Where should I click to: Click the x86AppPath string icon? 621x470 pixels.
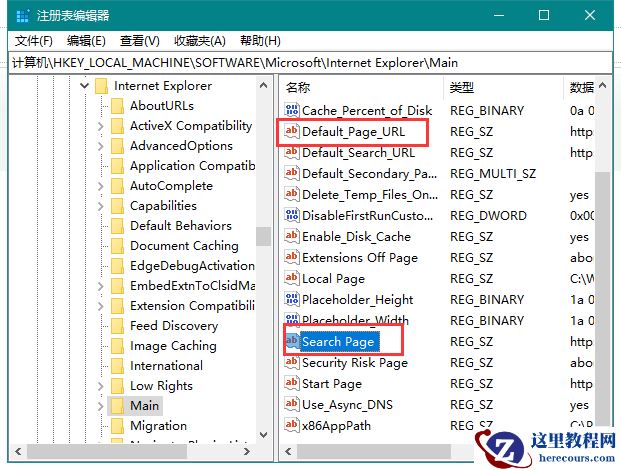click(x=291, y=425)
